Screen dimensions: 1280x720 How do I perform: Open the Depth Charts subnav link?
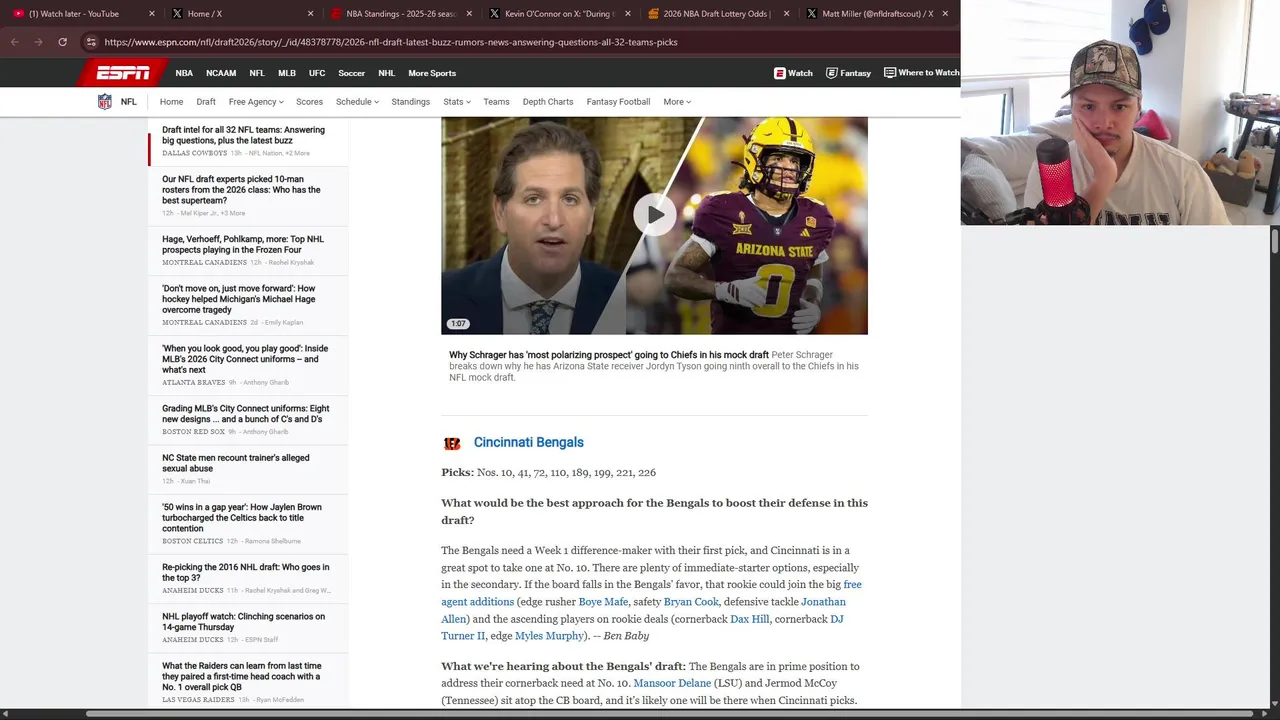coord(548,102)
